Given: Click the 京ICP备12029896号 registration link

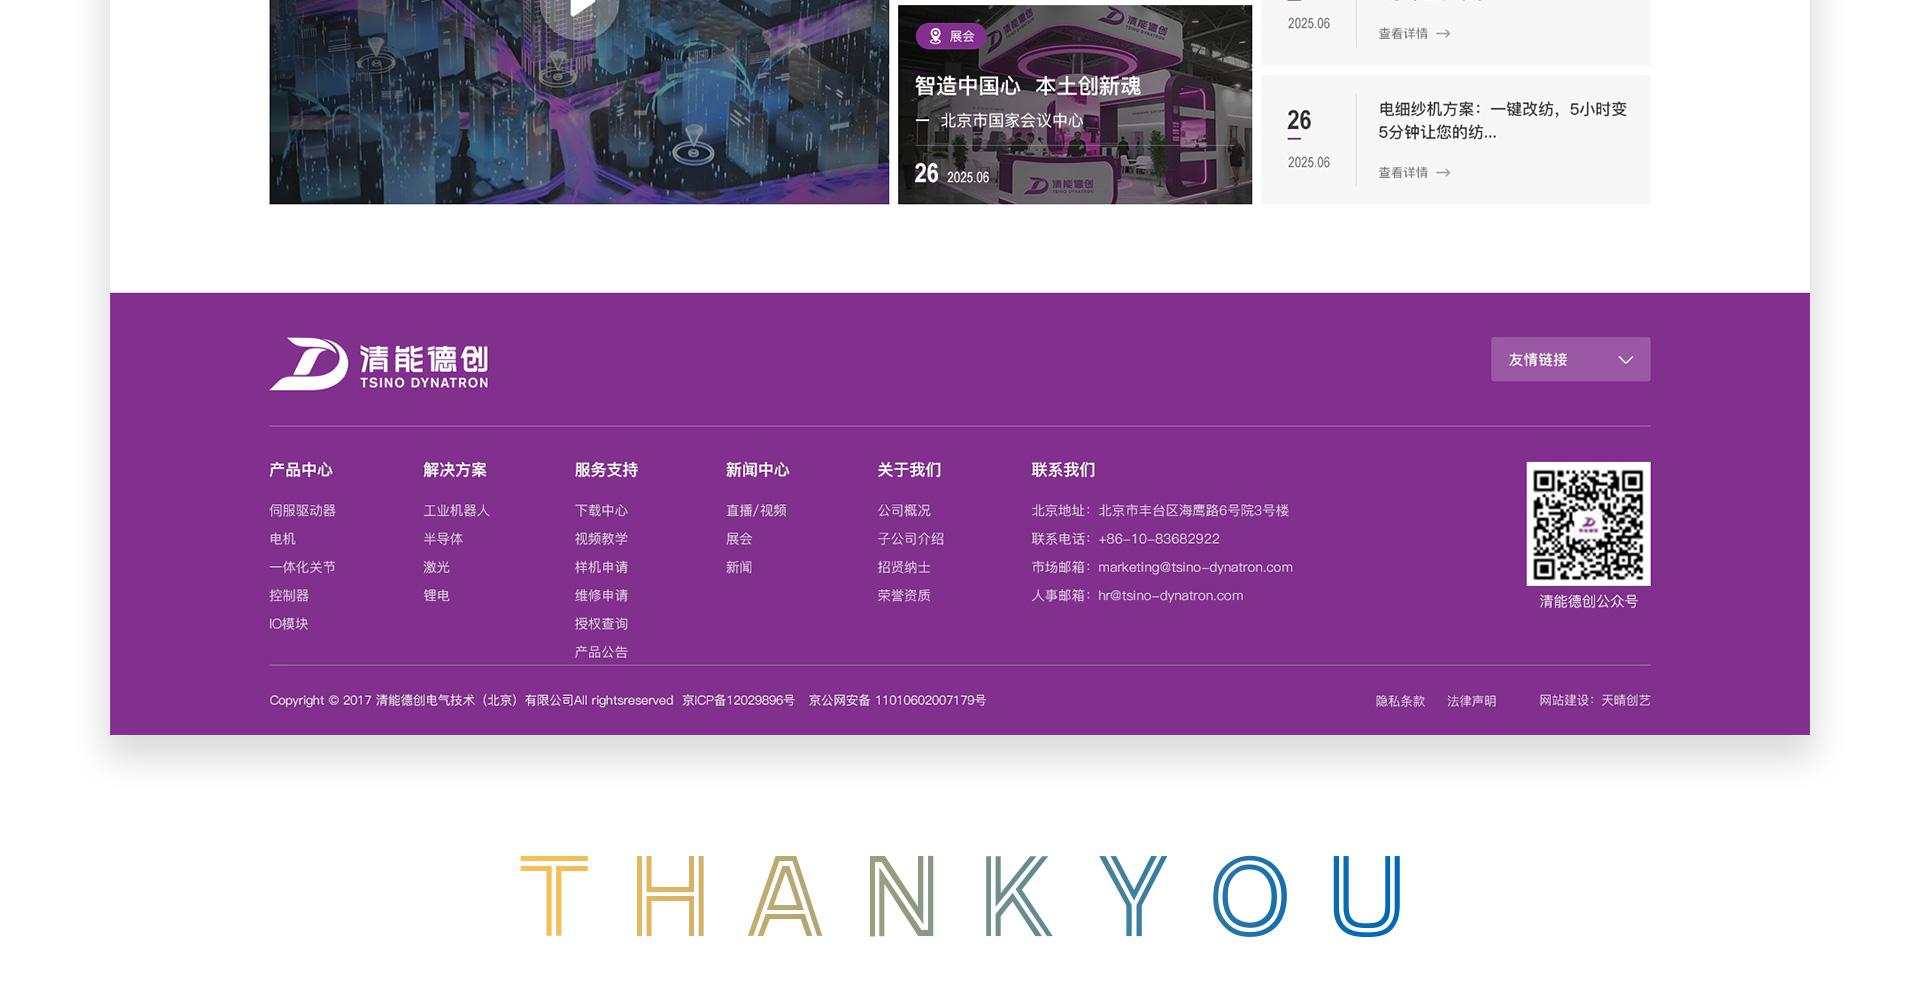Looking at the screenshot, I should (x=738, y=700).
